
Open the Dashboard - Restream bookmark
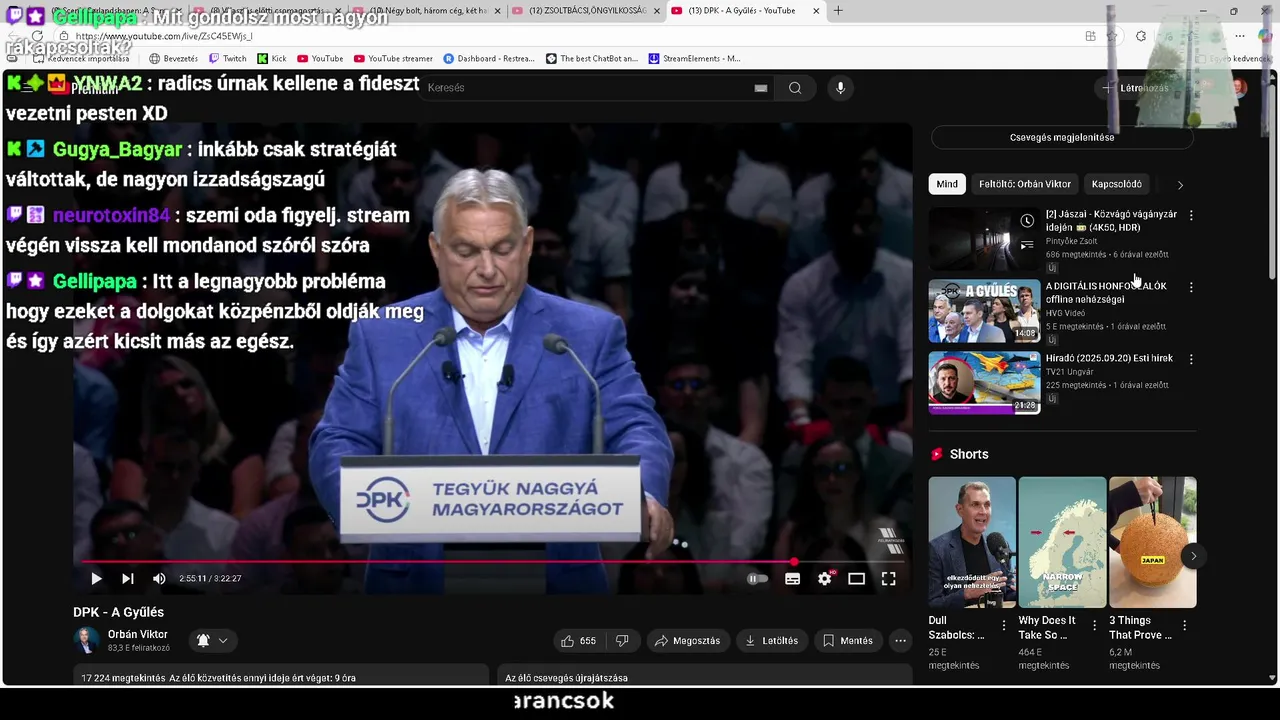(x=489, y=59)
